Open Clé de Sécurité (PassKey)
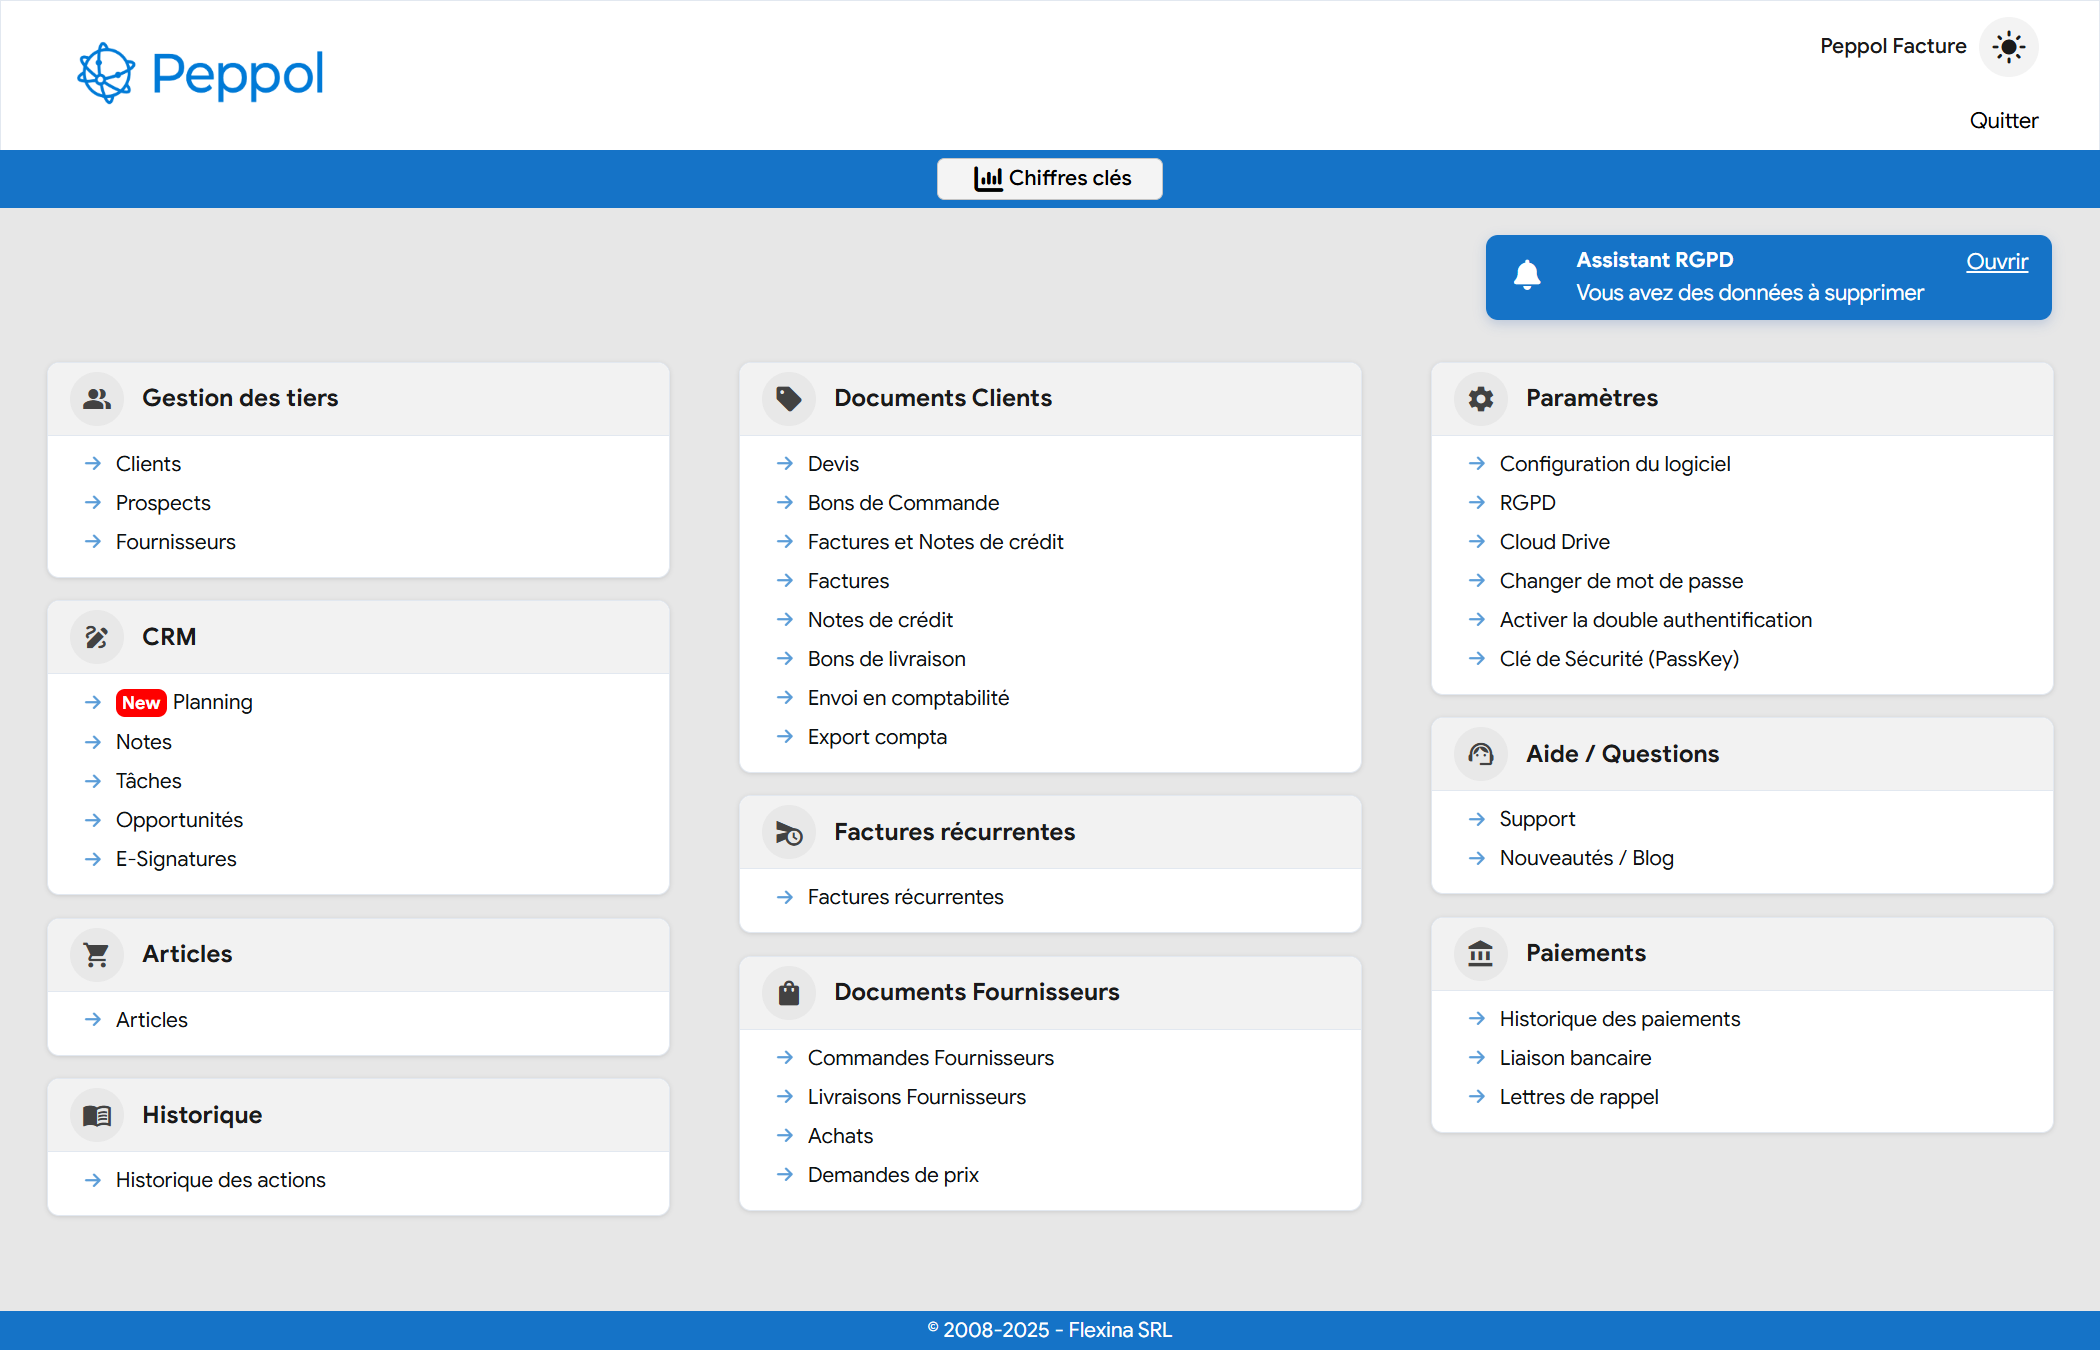This screenshot has width=2100, height=1350. (x=1619, y=659)
